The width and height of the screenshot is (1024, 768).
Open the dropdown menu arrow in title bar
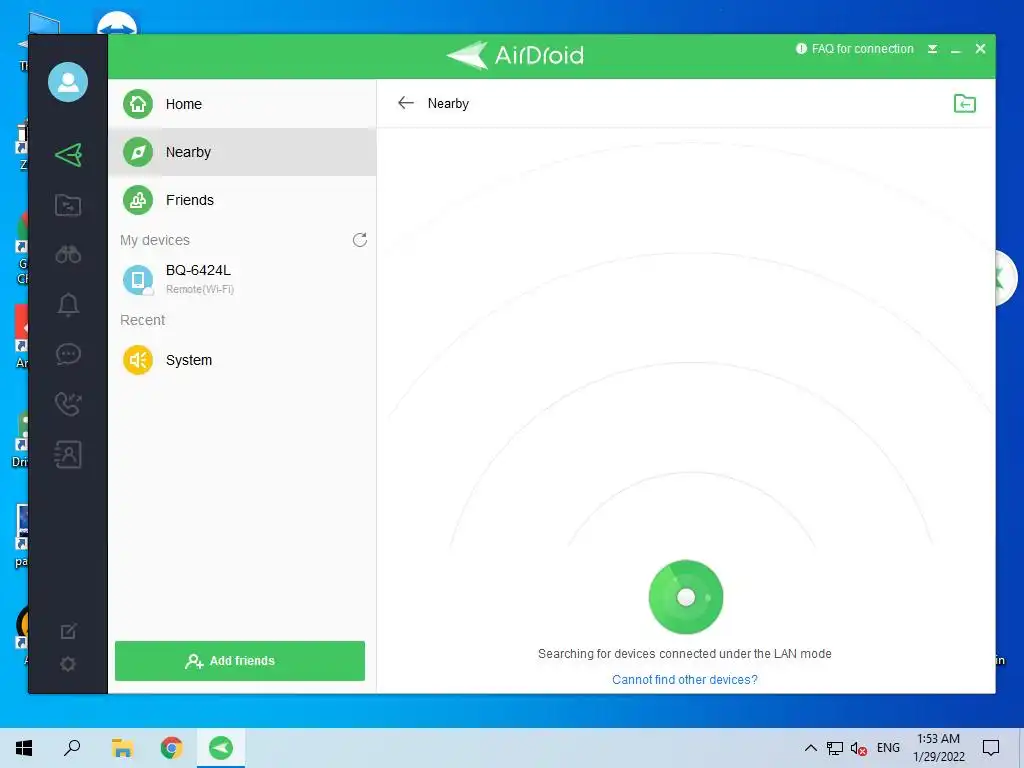pyautogui.click(x=933, y=49)
